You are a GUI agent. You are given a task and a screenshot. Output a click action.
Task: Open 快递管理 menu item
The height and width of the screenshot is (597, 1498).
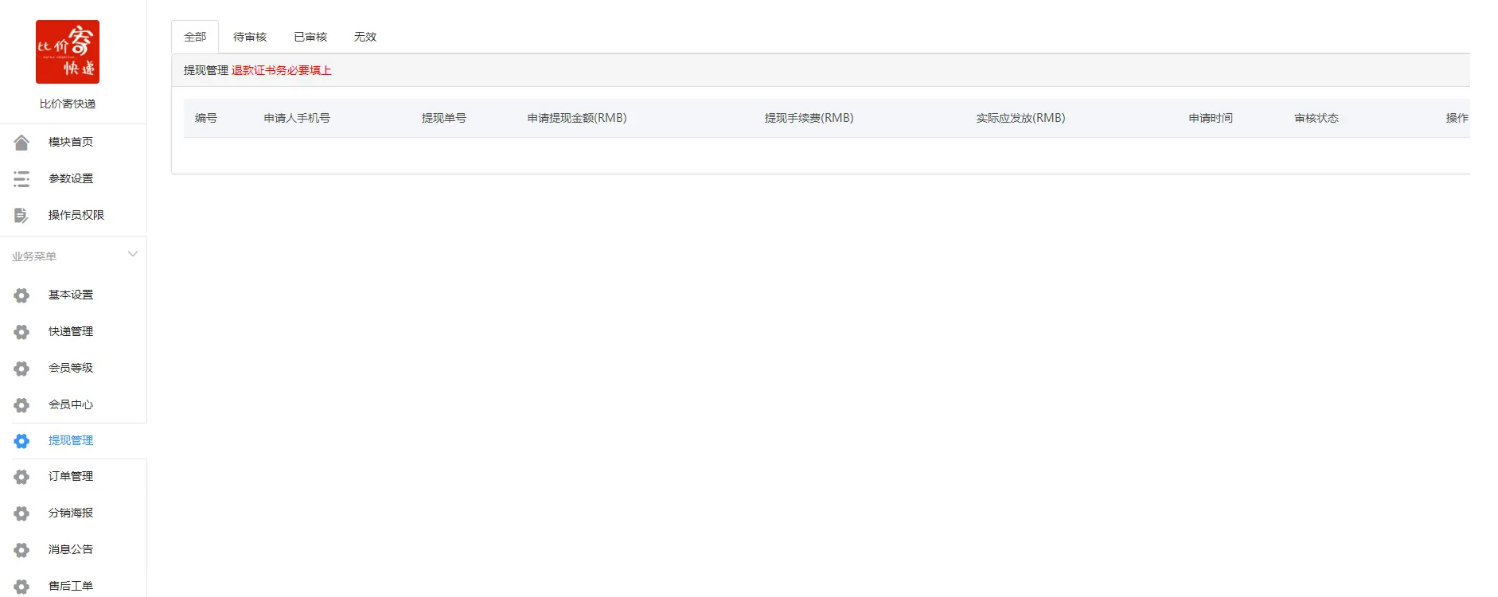[x=73, y=332]
